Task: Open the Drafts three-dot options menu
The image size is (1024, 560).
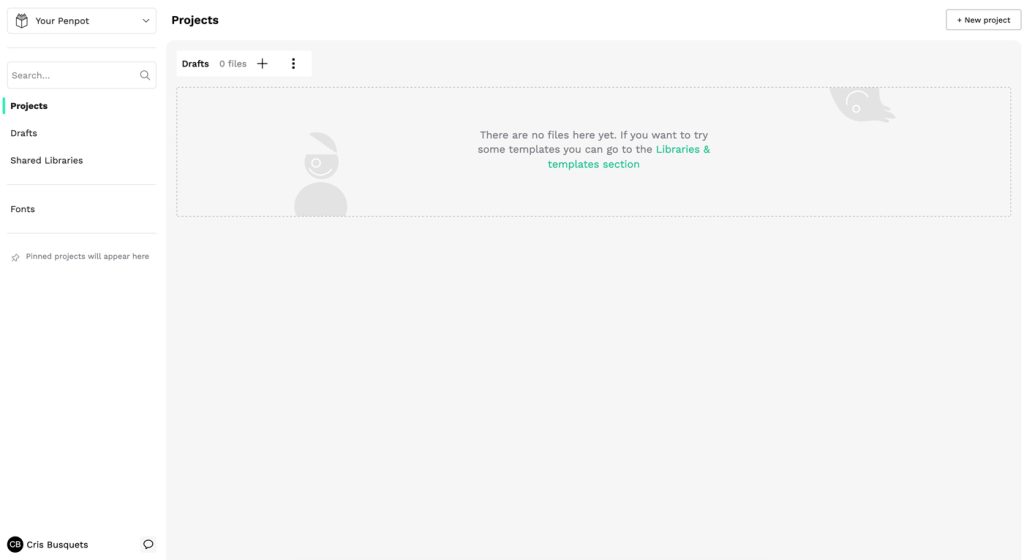Action: coord(293,64)
